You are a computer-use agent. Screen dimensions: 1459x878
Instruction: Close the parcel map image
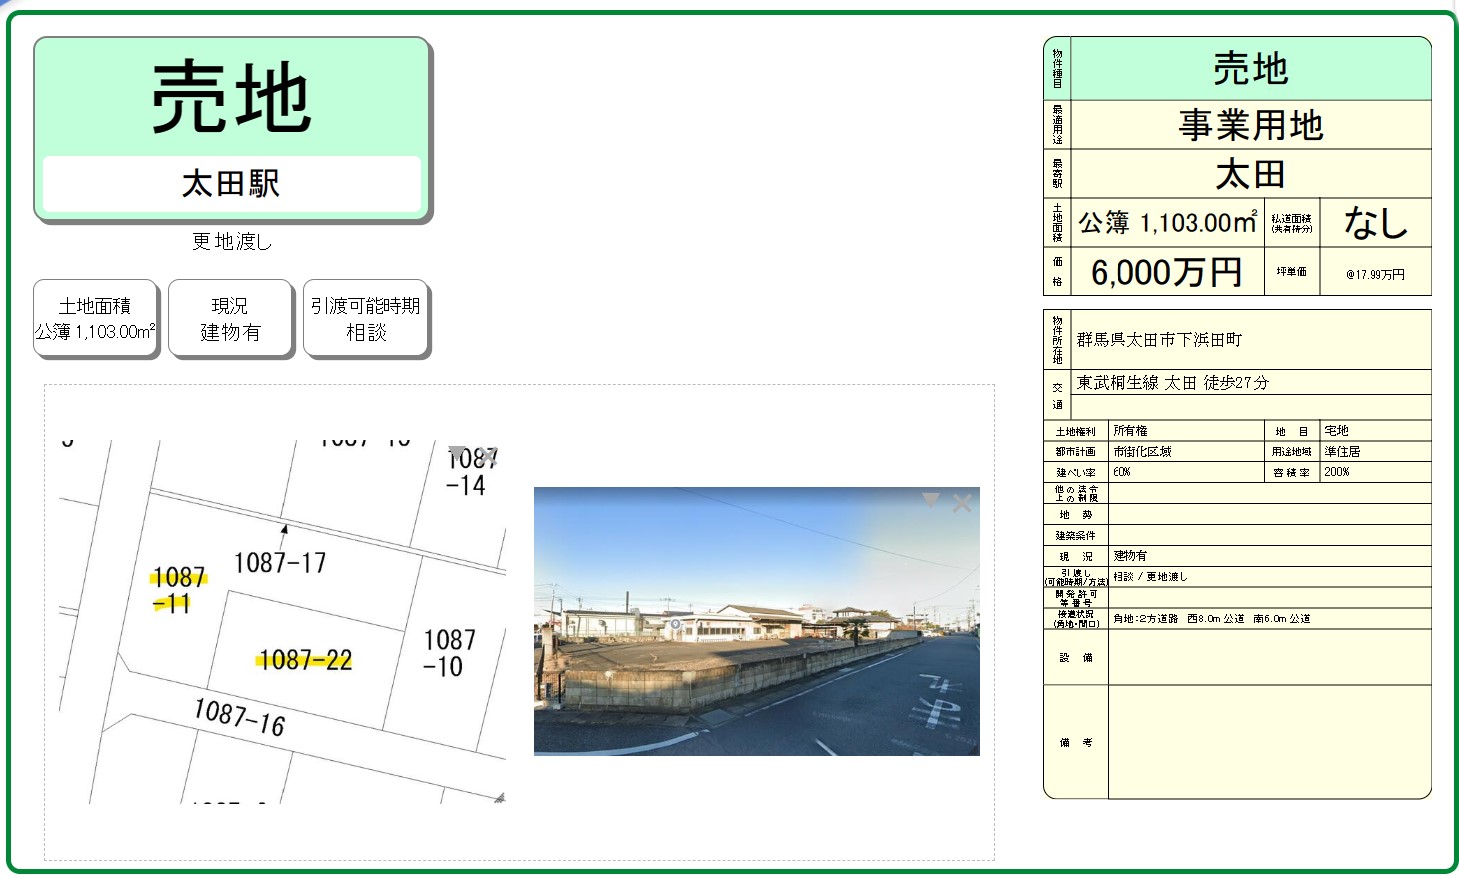coord(488,455)
